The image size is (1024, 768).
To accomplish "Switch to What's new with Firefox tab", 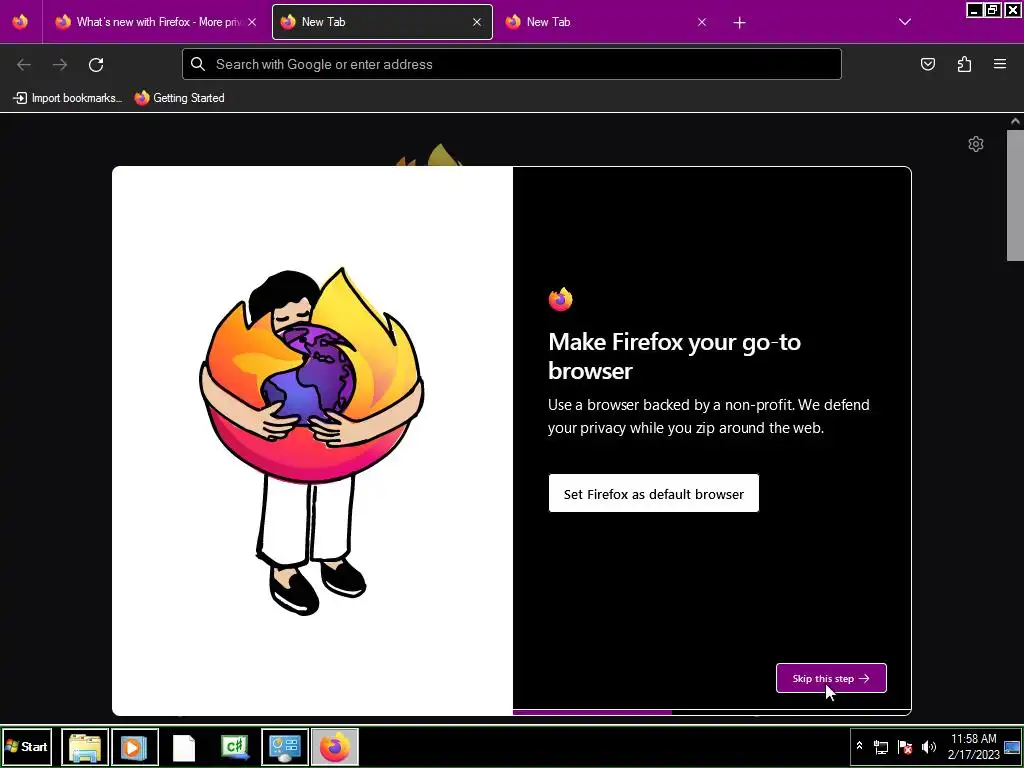I will 157,22.
